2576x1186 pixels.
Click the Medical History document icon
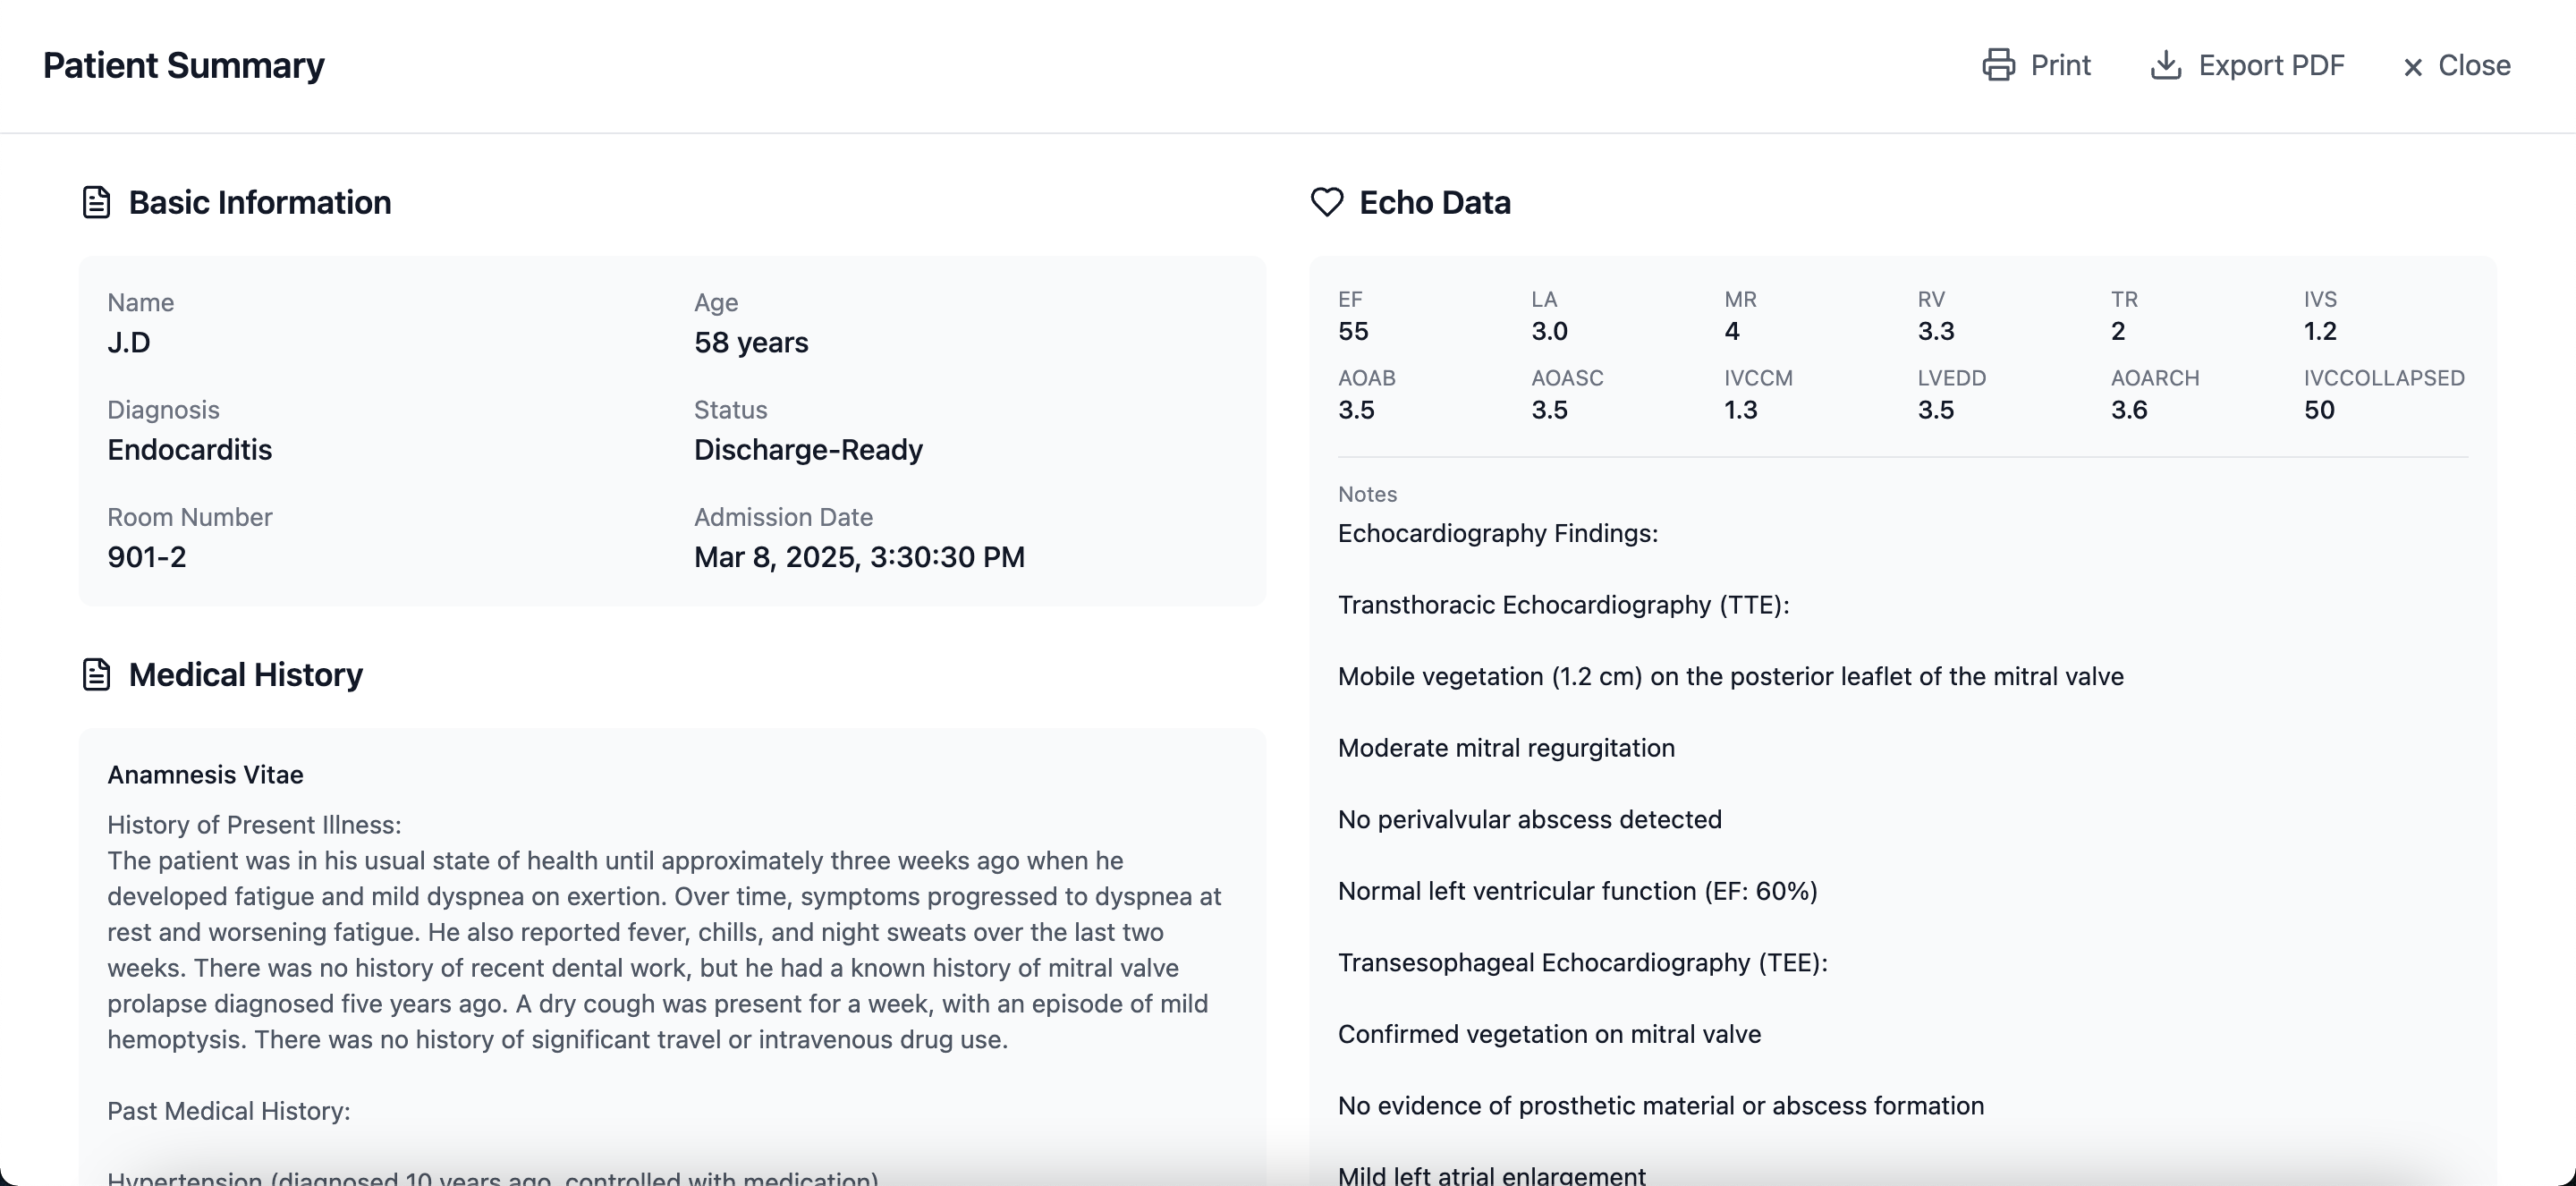point(96,674)
